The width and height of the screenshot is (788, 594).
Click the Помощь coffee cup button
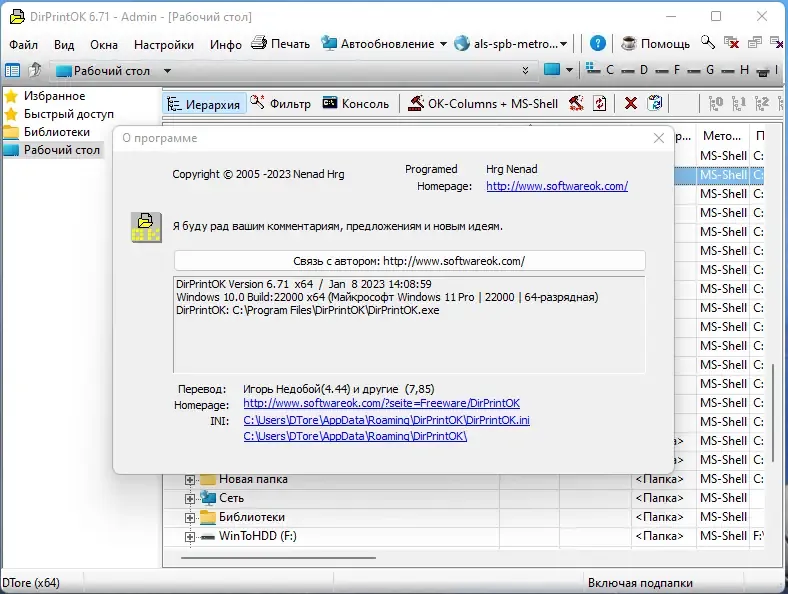tap(655, 44)
